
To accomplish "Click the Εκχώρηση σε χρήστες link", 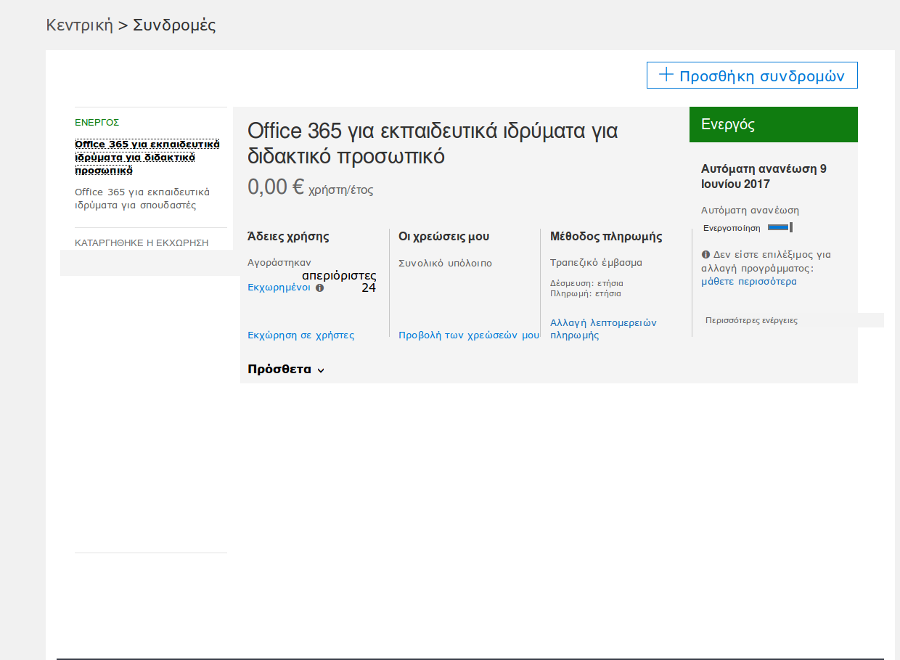I will coord(300,335).
